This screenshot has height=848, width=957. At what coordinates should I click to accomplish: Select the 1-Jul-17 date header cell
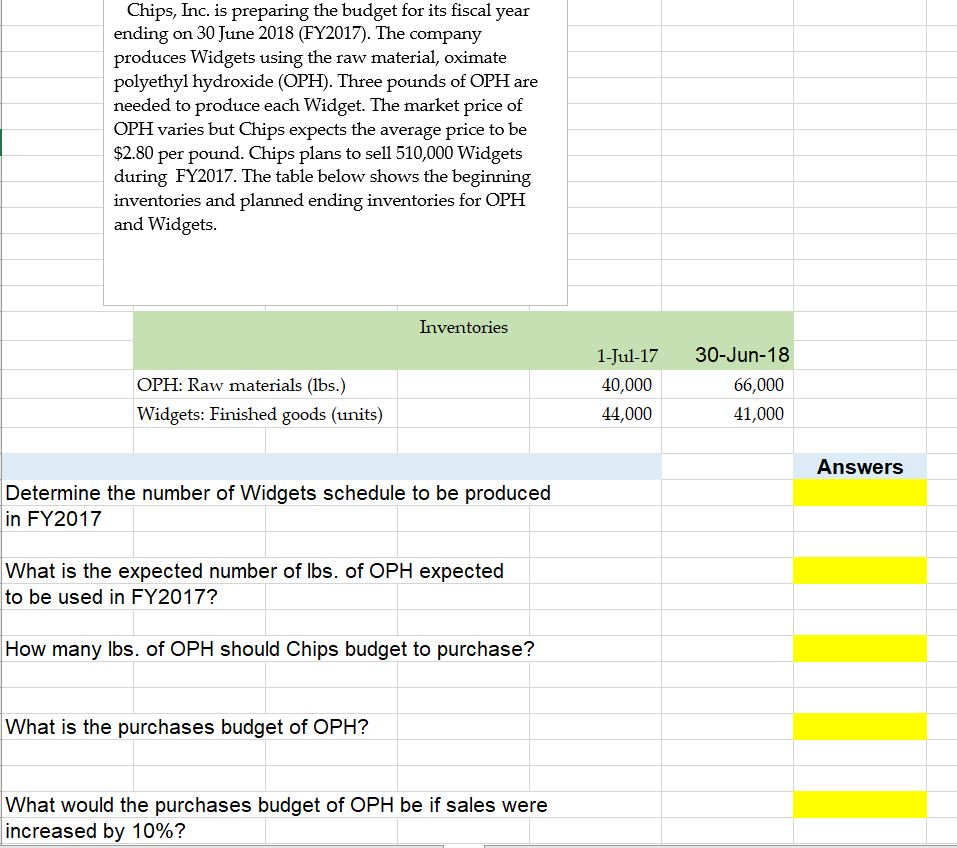(x=627, y=355)
